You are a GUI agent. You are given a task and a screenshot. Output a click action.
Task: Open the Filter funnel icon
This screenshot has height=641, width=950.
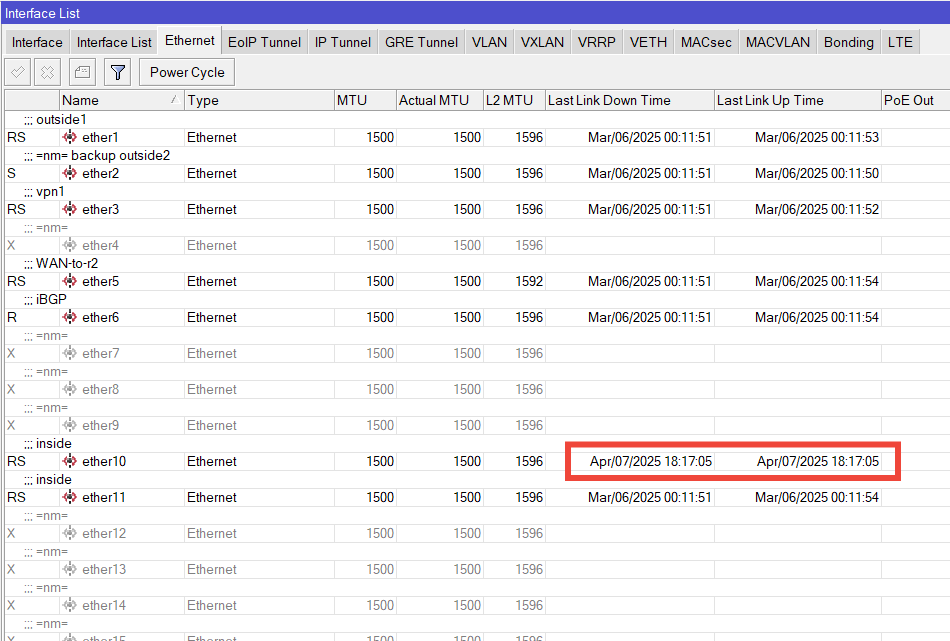tap(118, 73)
